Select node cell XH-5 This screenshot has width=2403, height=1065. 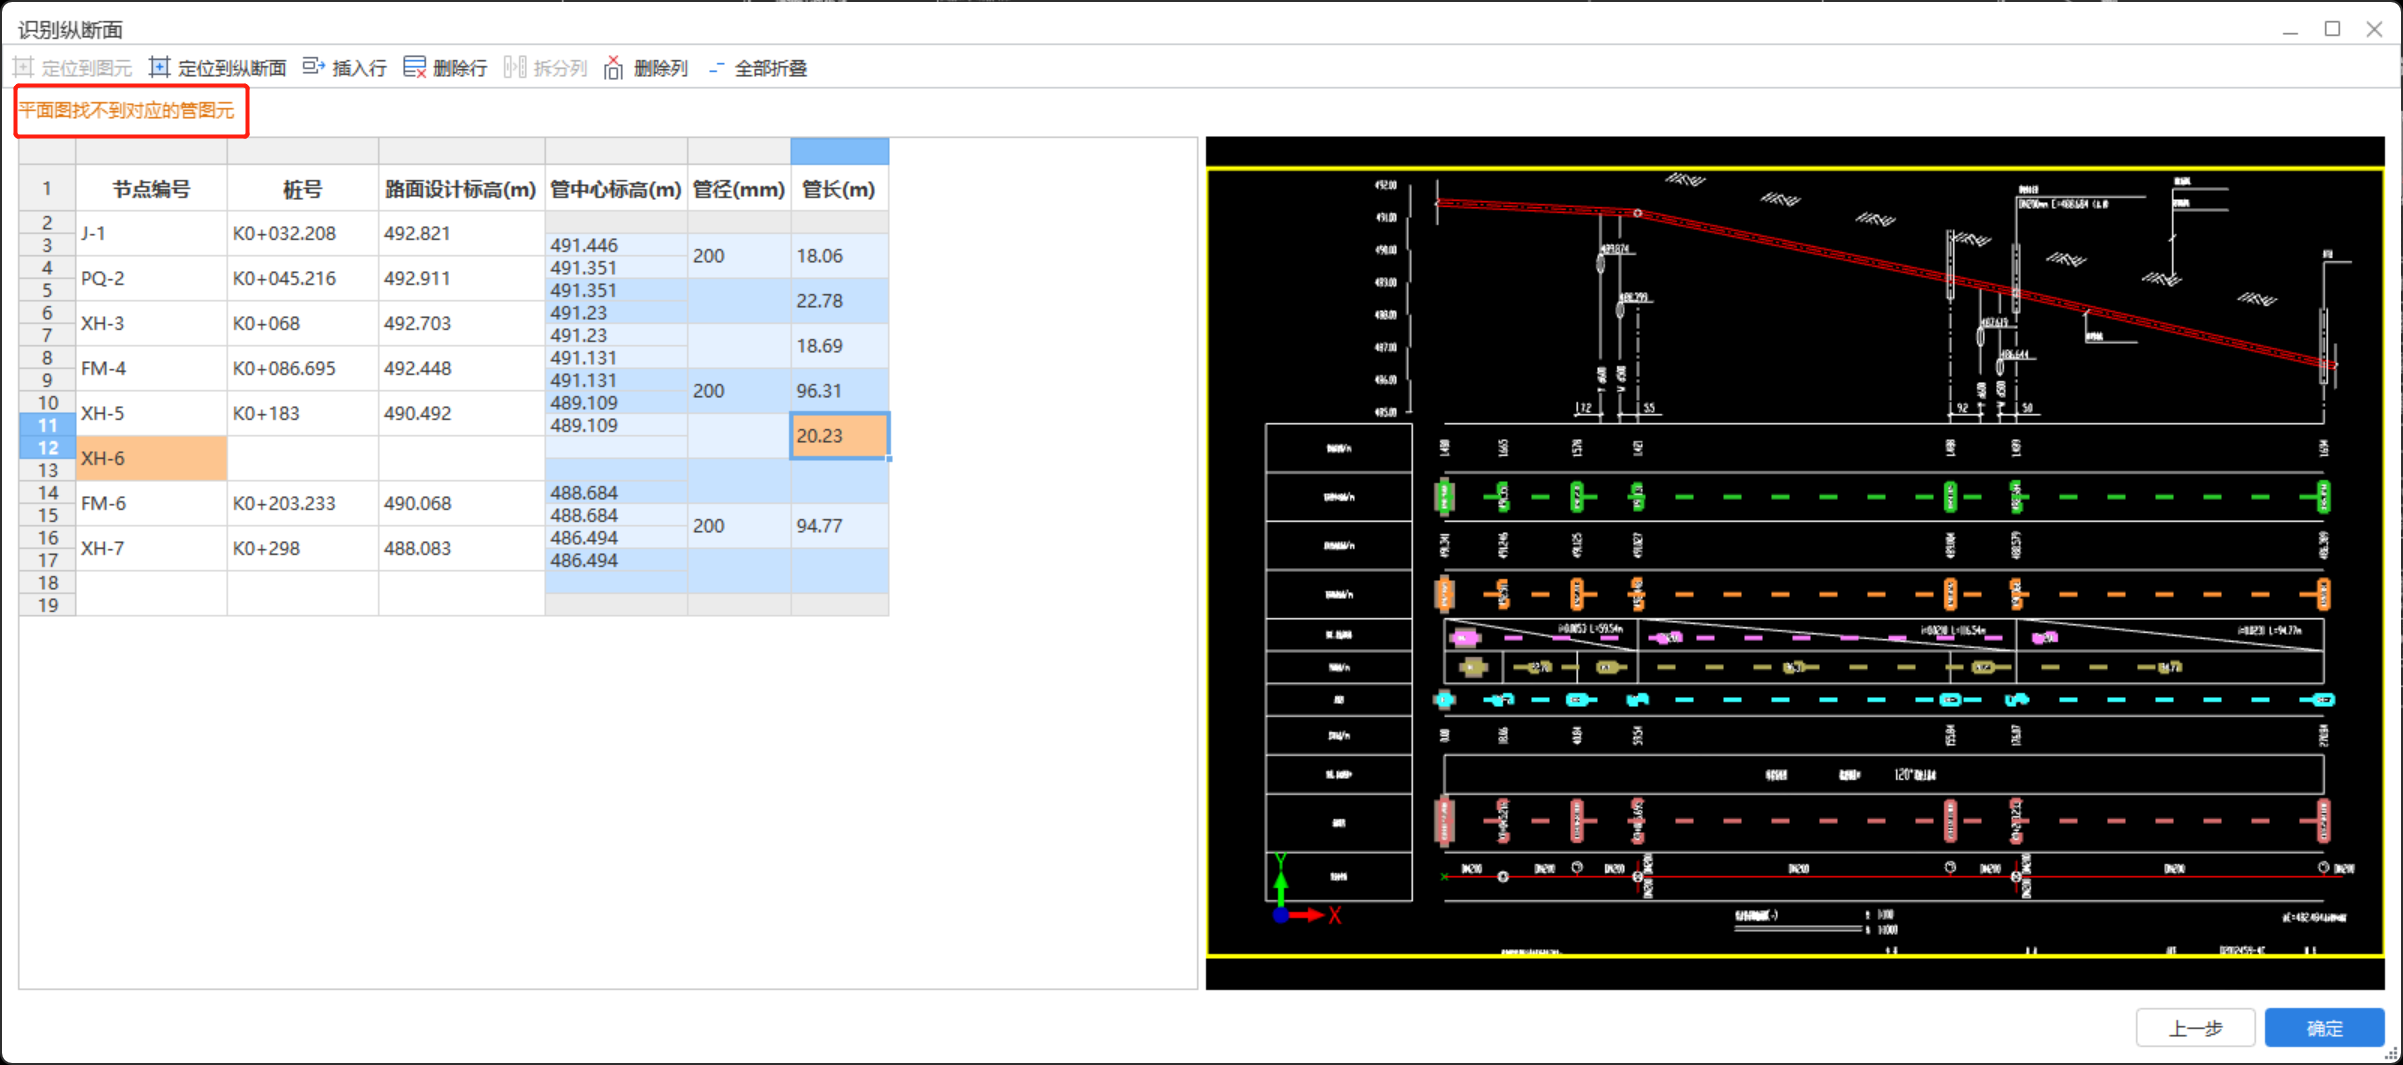tap(151, 413)
